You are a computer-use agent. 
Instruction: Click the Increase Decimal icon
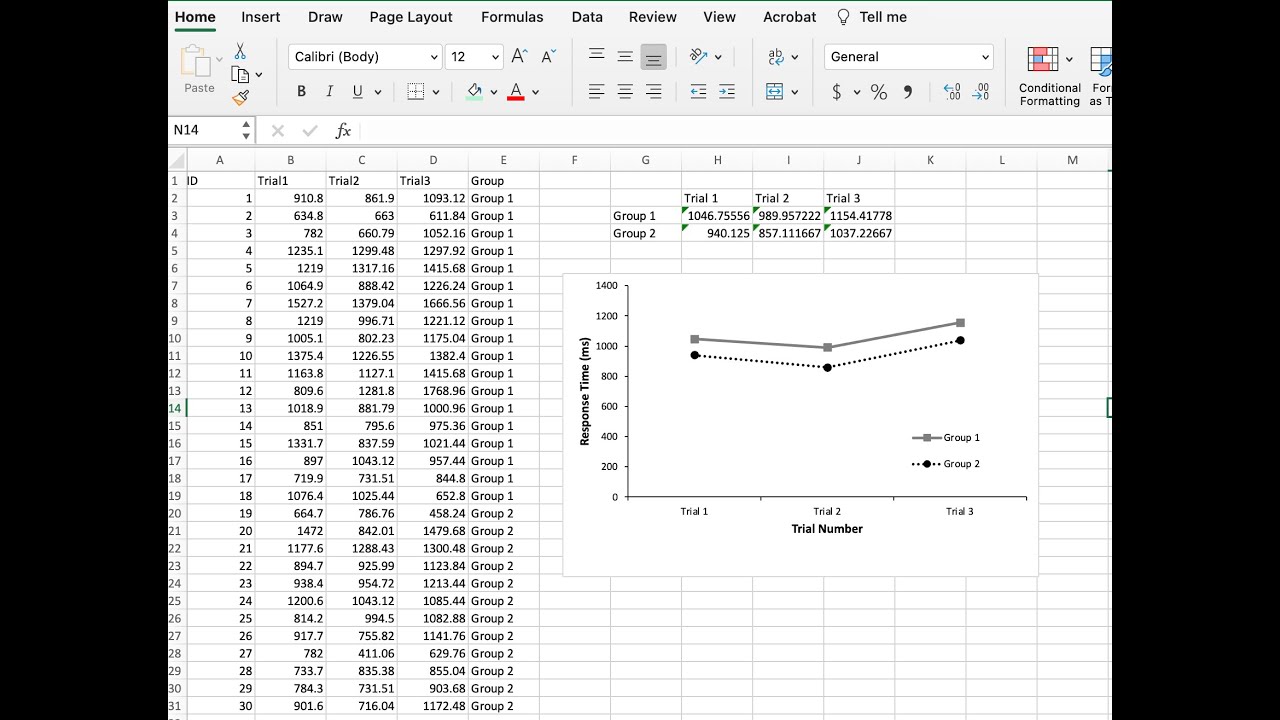(952, 92)
